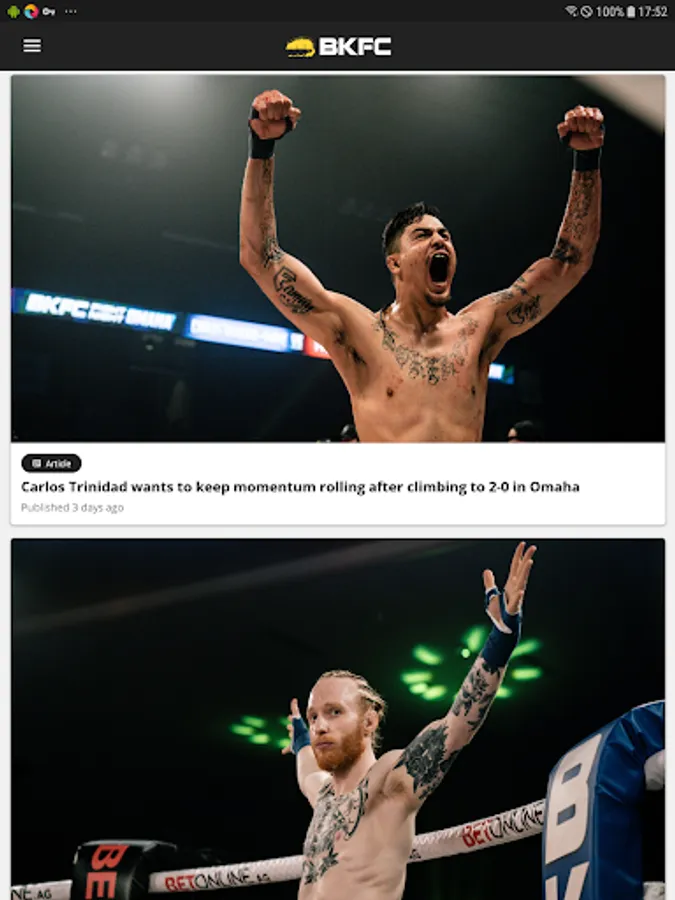The image size is (675, 900).
Task: Open the red-bearded fighter article image
Action: (338, 719)
